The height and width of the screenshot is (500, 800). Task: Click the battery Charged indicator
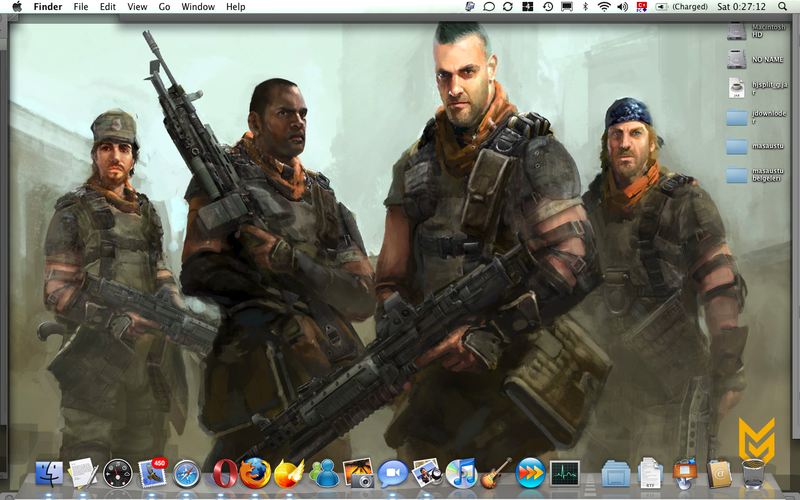[x=682, y=7]
